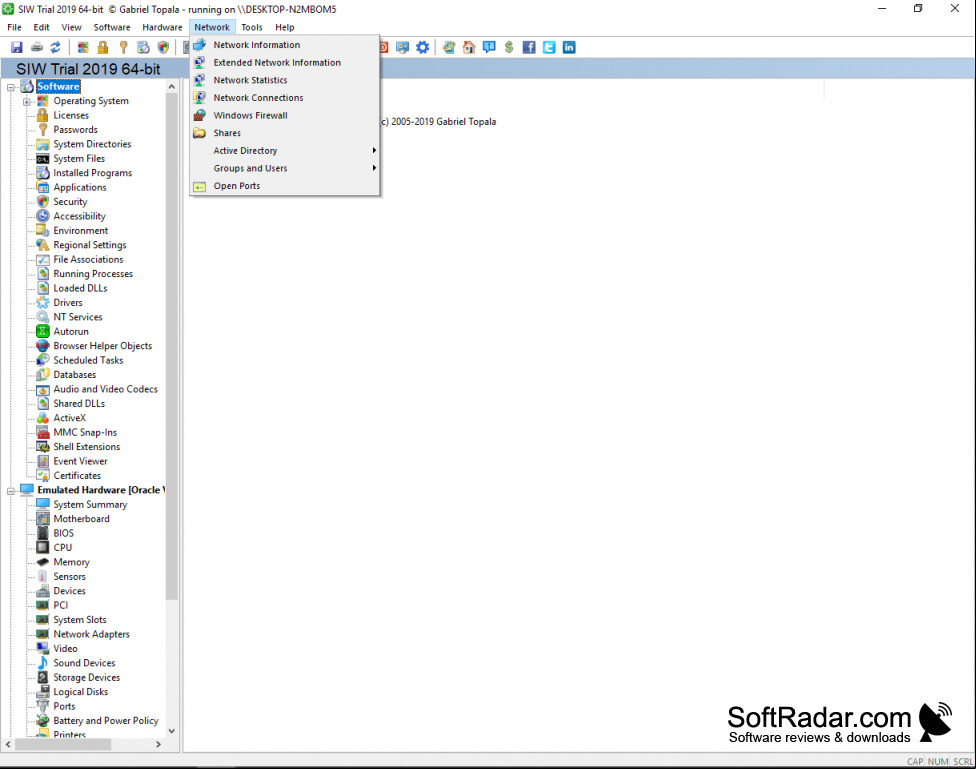This screenshot has height=769, width=976.
Task: Click the horizontal scrollbar left arrow
Action: pyautogui.click(x=8, y=744)
